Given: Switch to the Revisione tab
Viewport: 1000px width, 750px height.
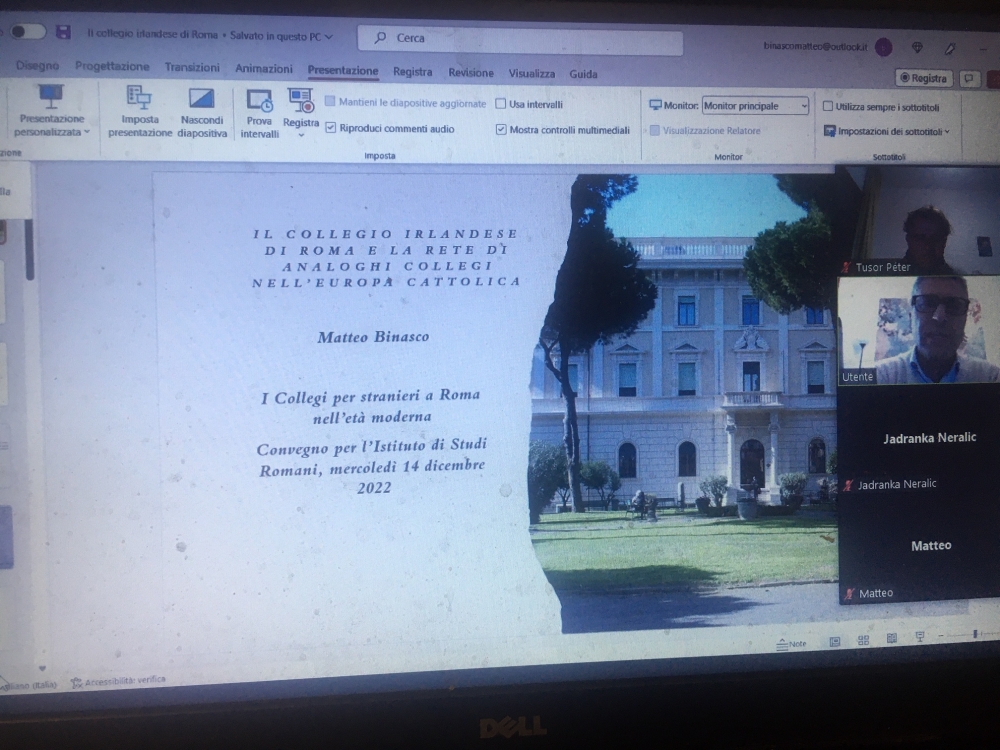Looking at the screenshot, I should pos(471,73).
